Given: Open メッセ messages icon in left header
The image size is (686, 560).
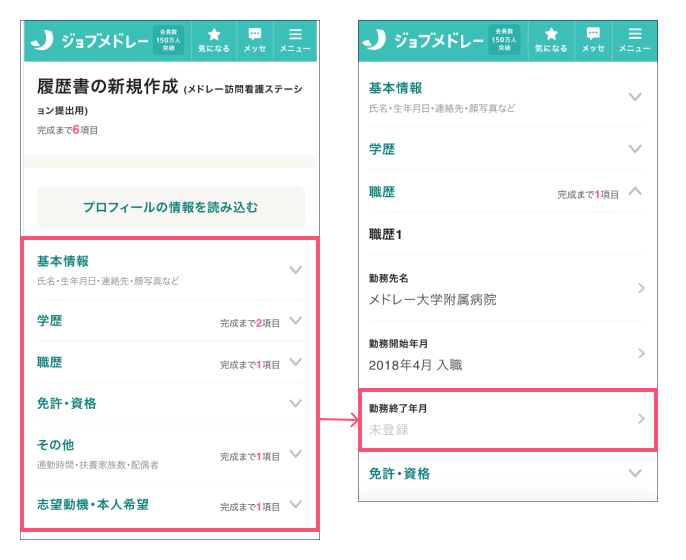Looking at the screenshot, I should pos(255,39).
